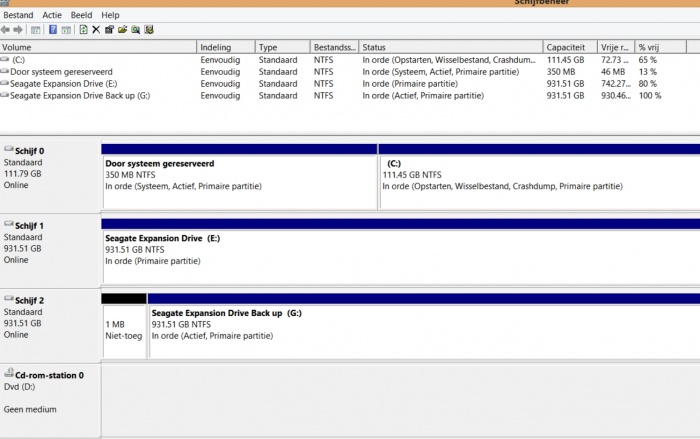The image size is (700, 439).
Task: Click the 350 MB capacity cell
Action: 561,72
